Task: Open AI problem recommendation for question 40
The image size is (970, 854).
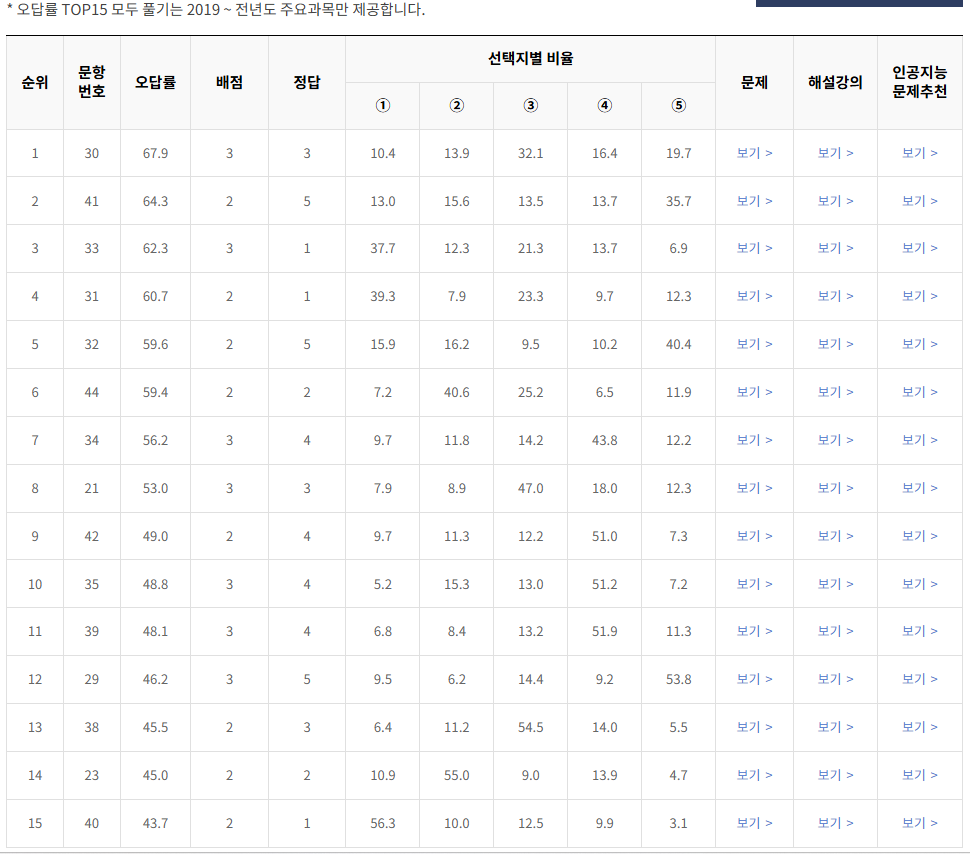Action: click(919, 823)
